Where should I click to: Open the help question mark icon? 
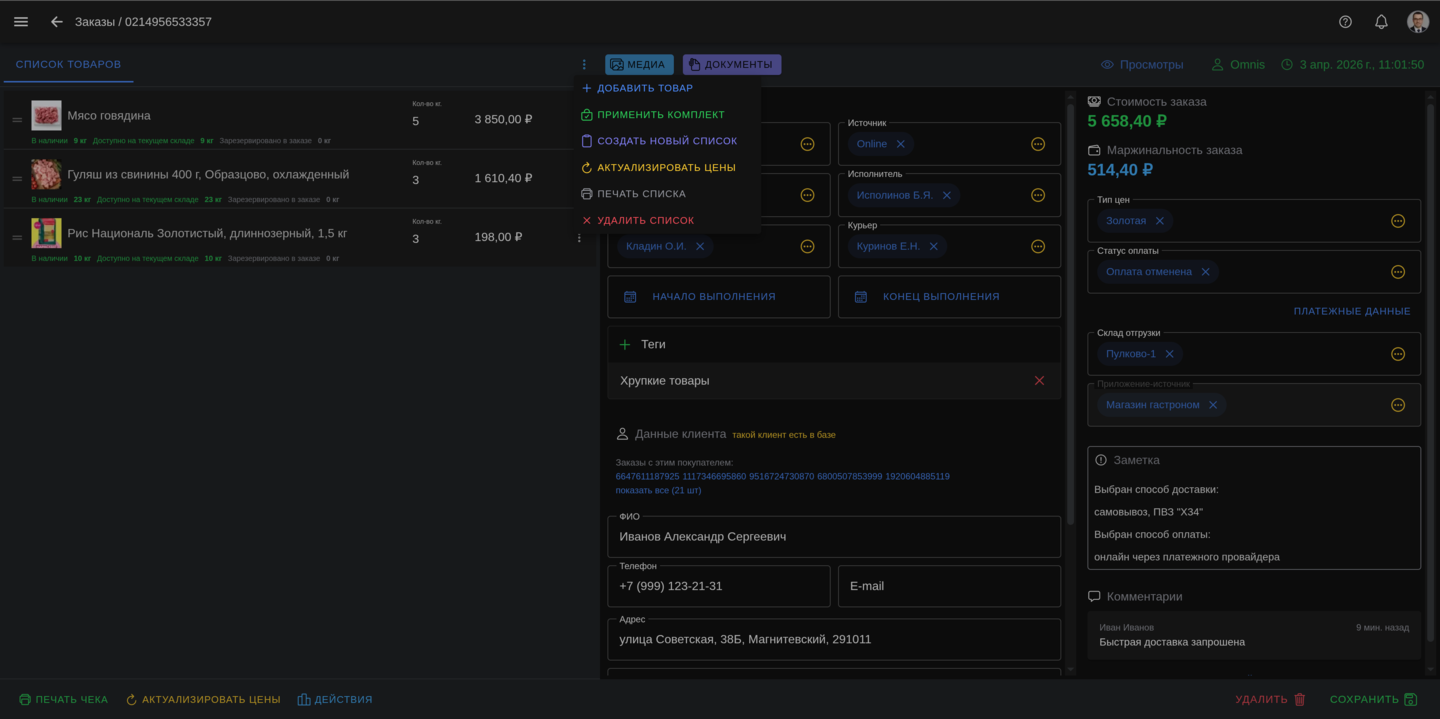click(x=1345, y=22)
